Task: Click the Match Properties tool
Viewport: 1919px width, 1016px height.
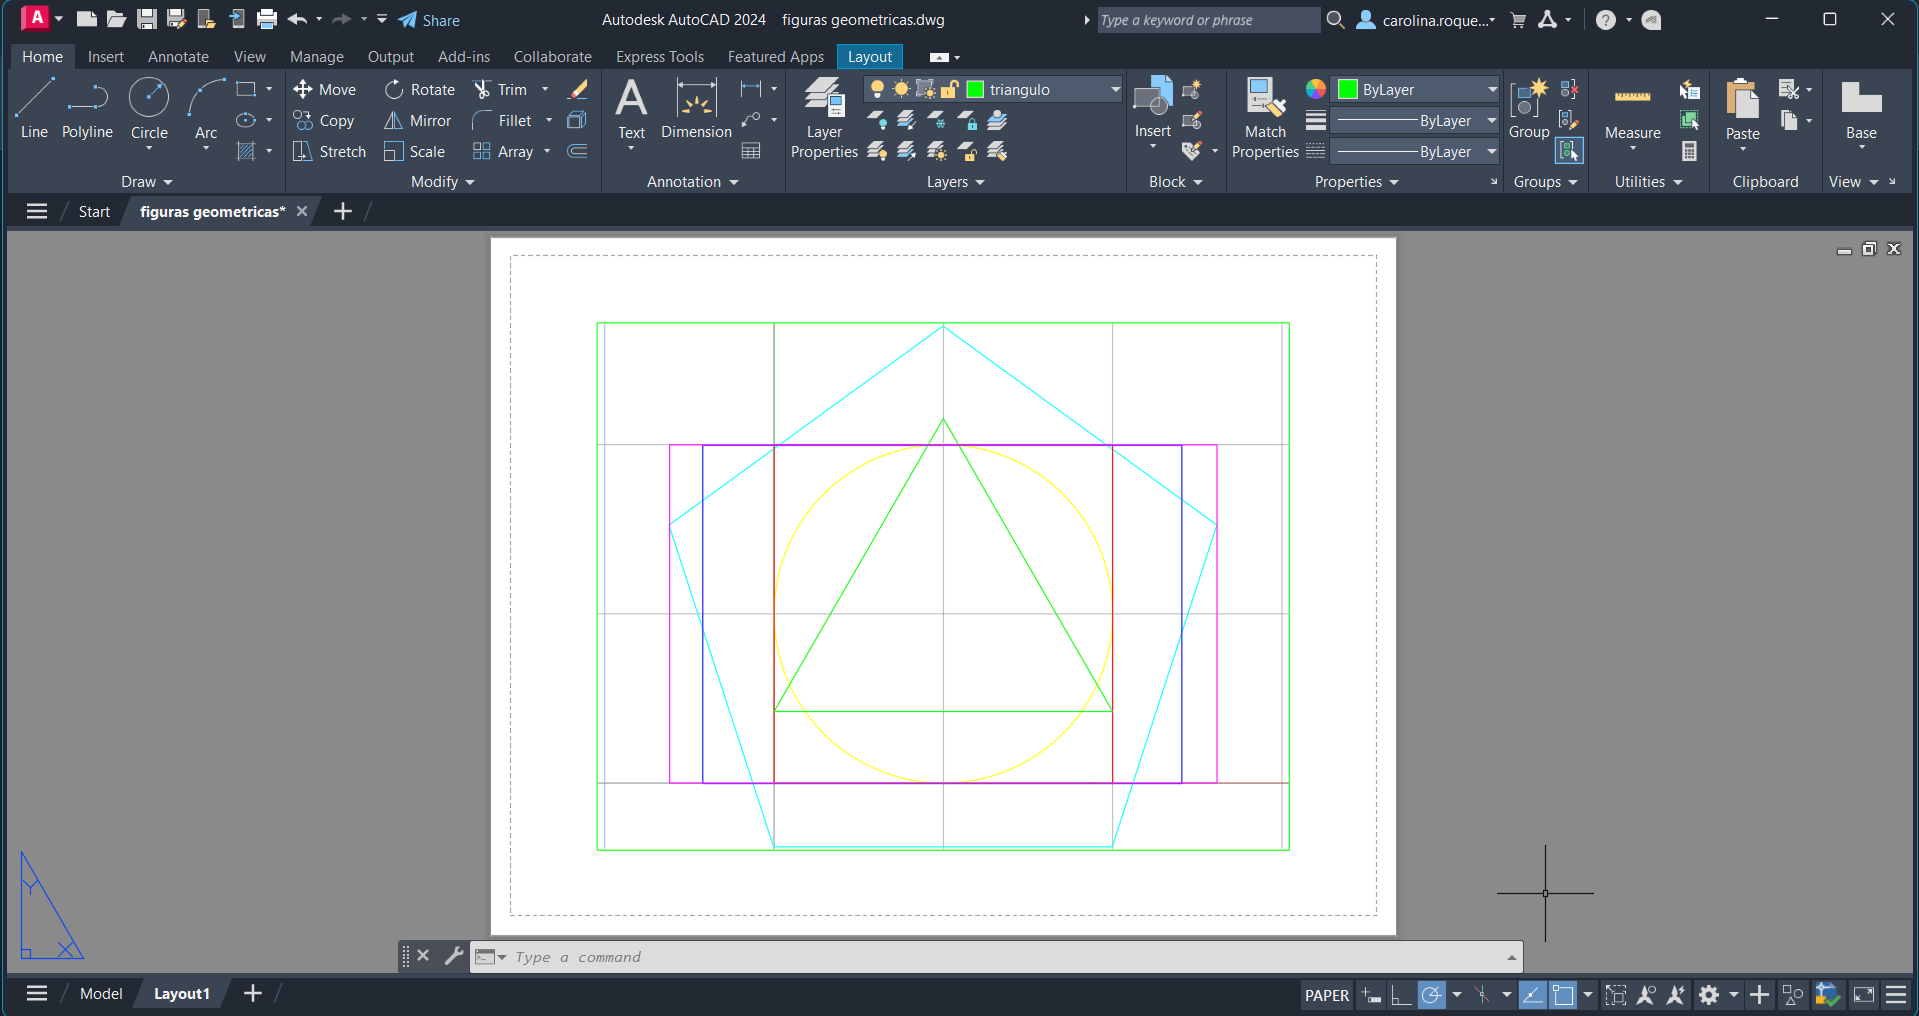Action: [1265, 117]
